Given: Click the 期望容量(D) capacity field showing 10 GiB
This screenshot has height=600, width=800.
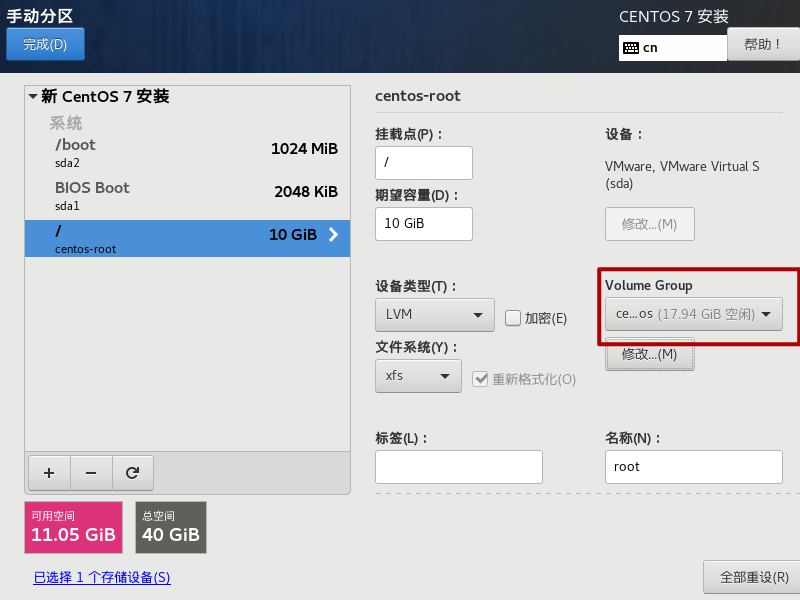Looking at the screenshot, I should tap(424, 223).
